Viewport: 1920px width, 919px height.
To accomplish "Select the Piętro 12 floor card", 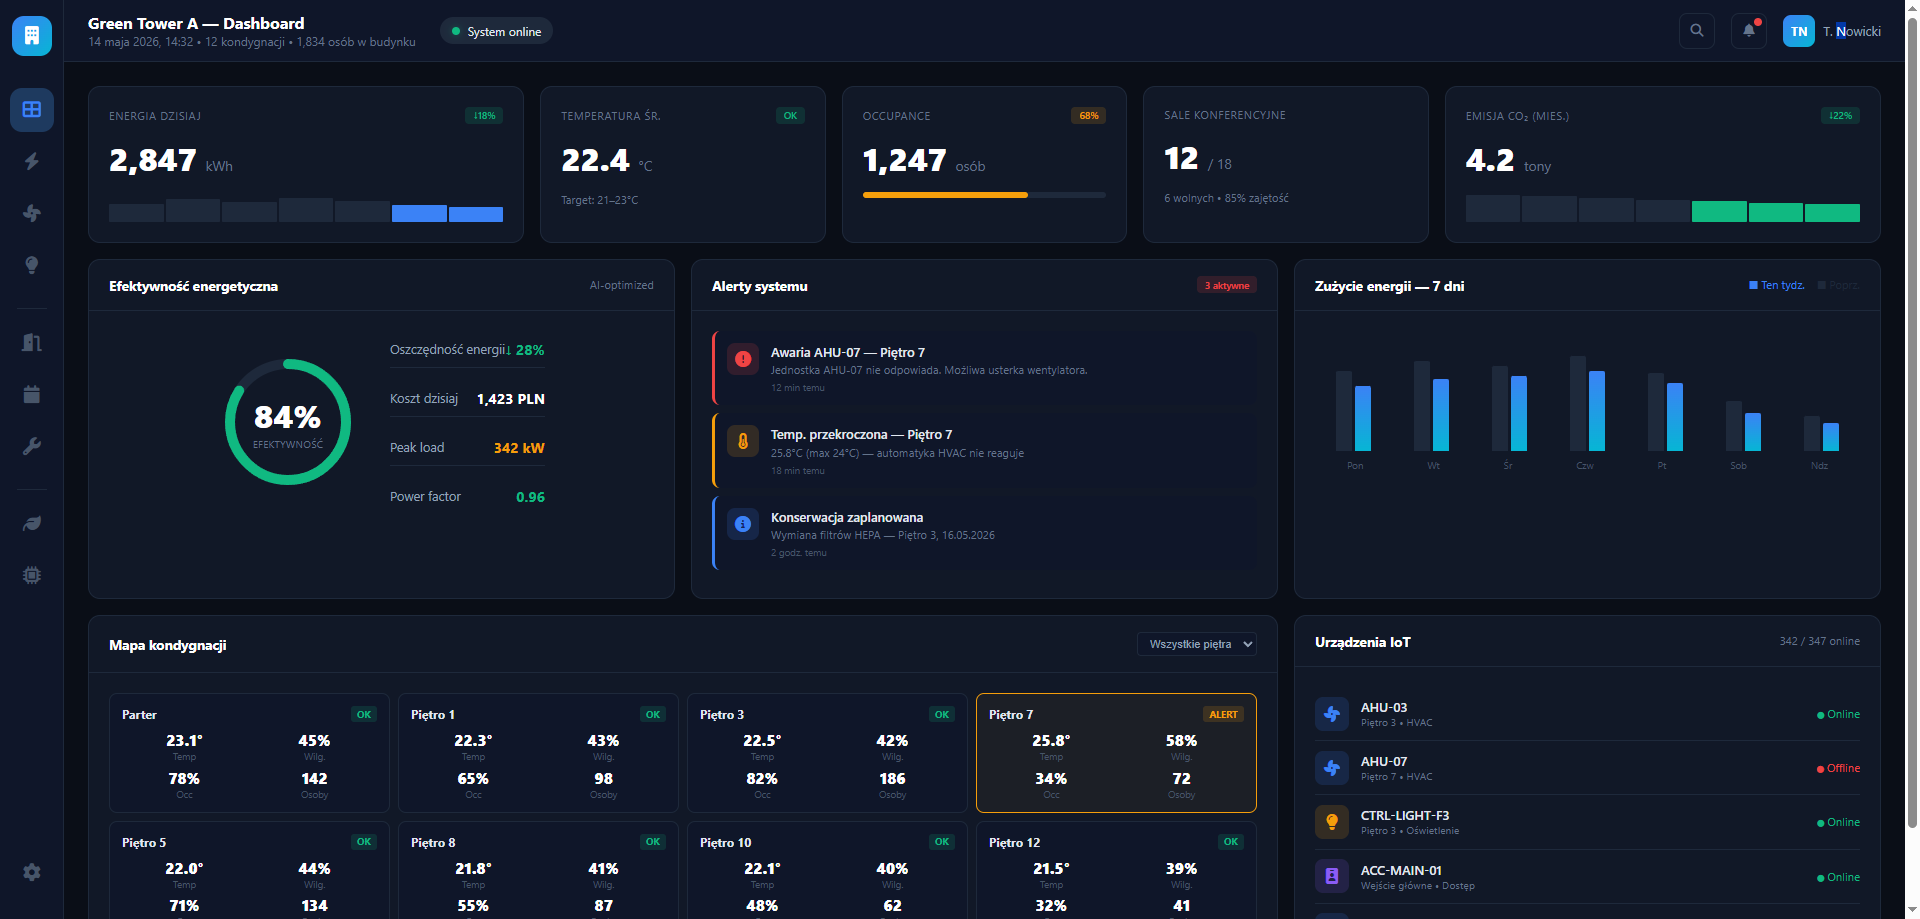I will 1116,870.
